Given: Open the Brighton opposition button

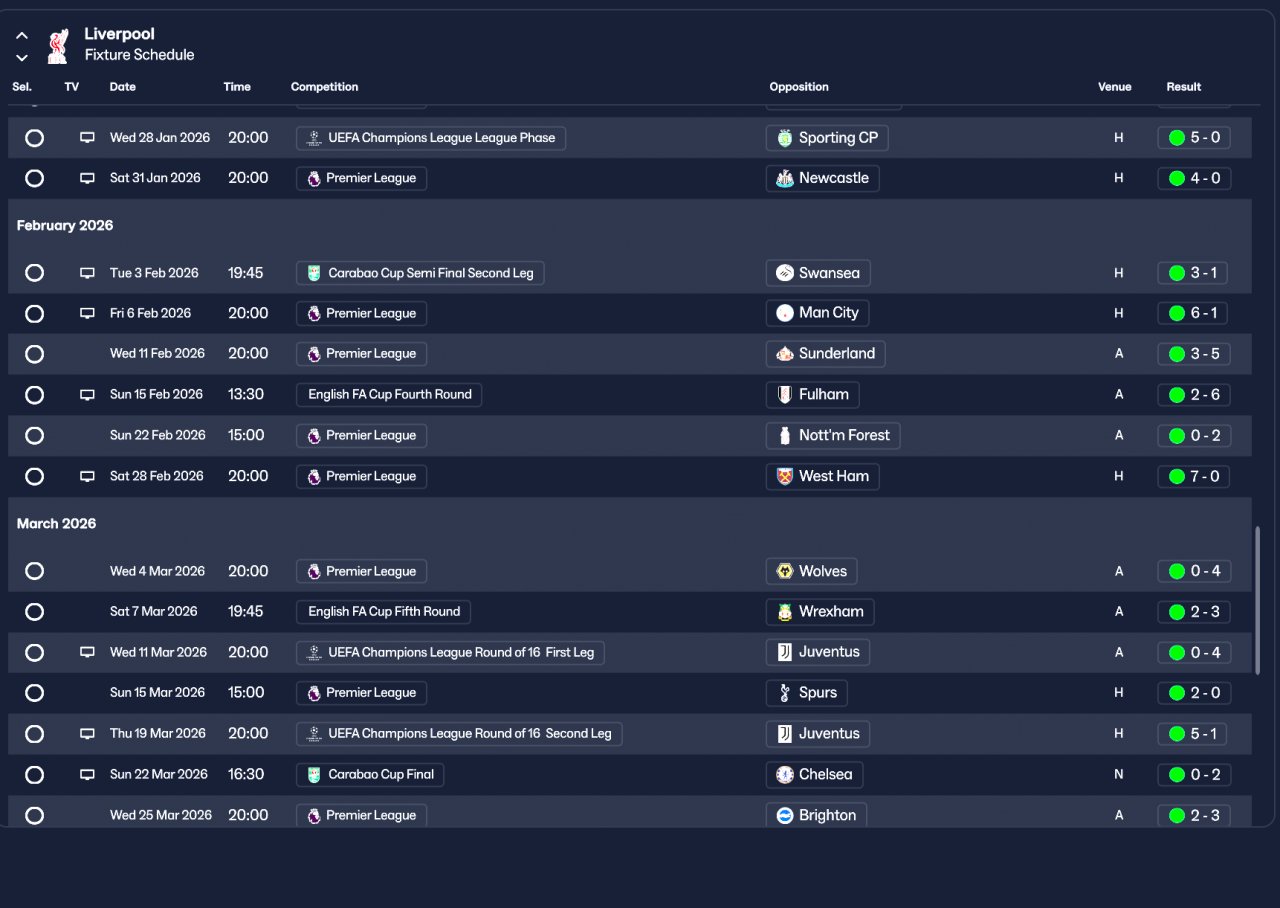Looking at the screenshot, I should (817, 814).
